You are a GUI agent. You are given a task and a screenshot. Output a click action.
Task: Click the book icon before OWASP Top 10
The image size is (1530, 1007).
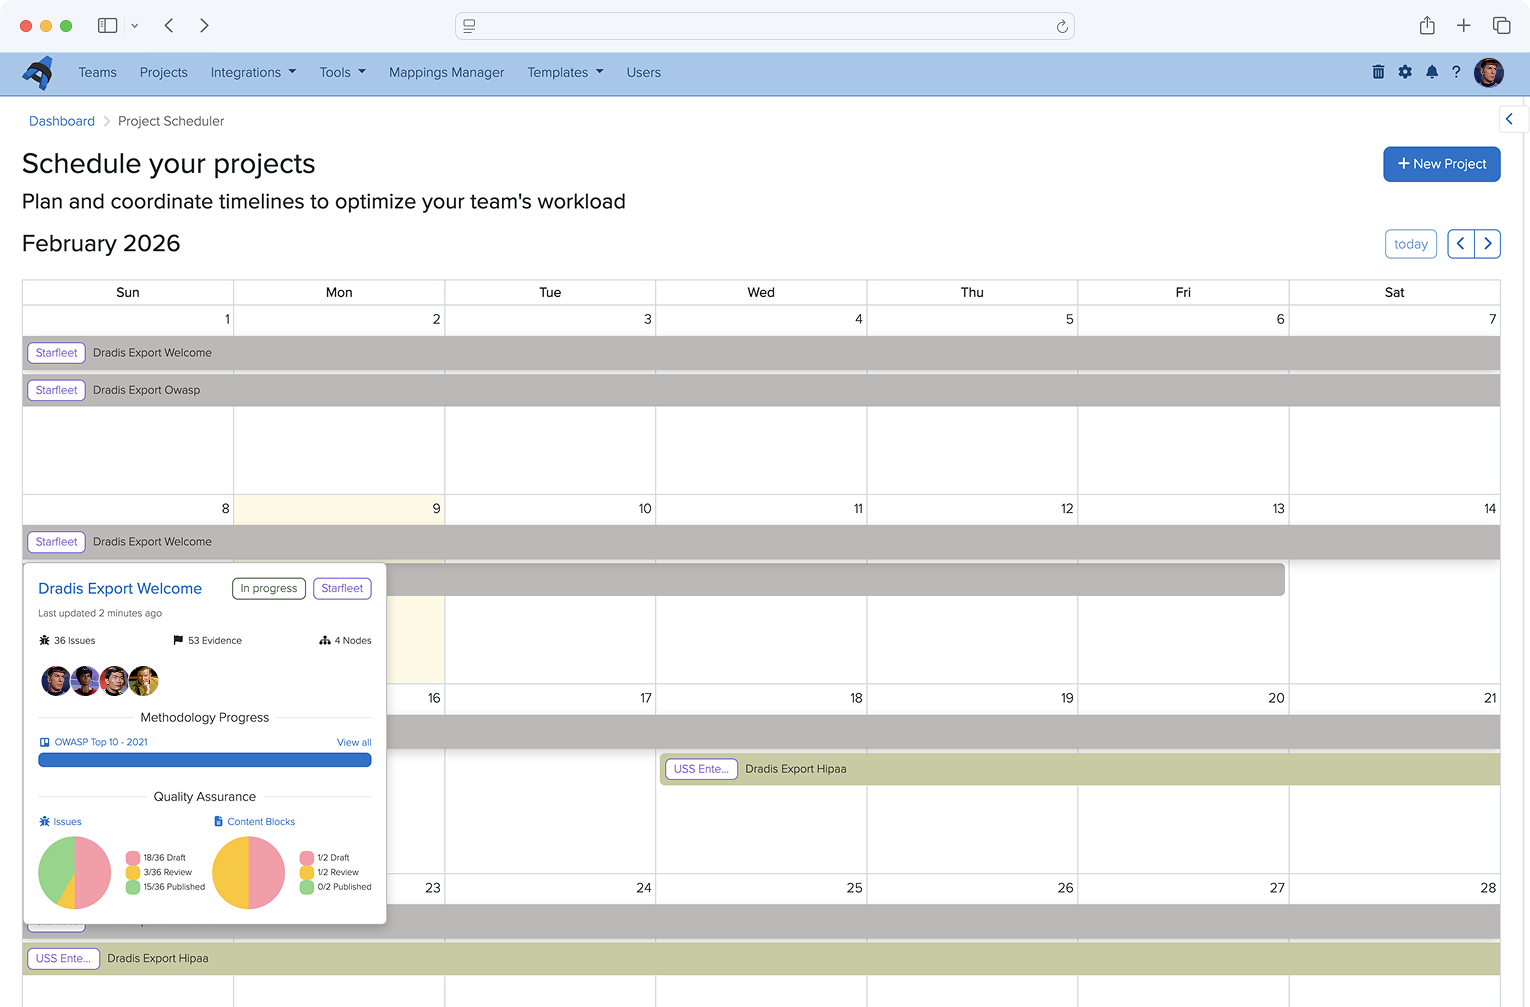pyautogui.click(x=44, y=741)
